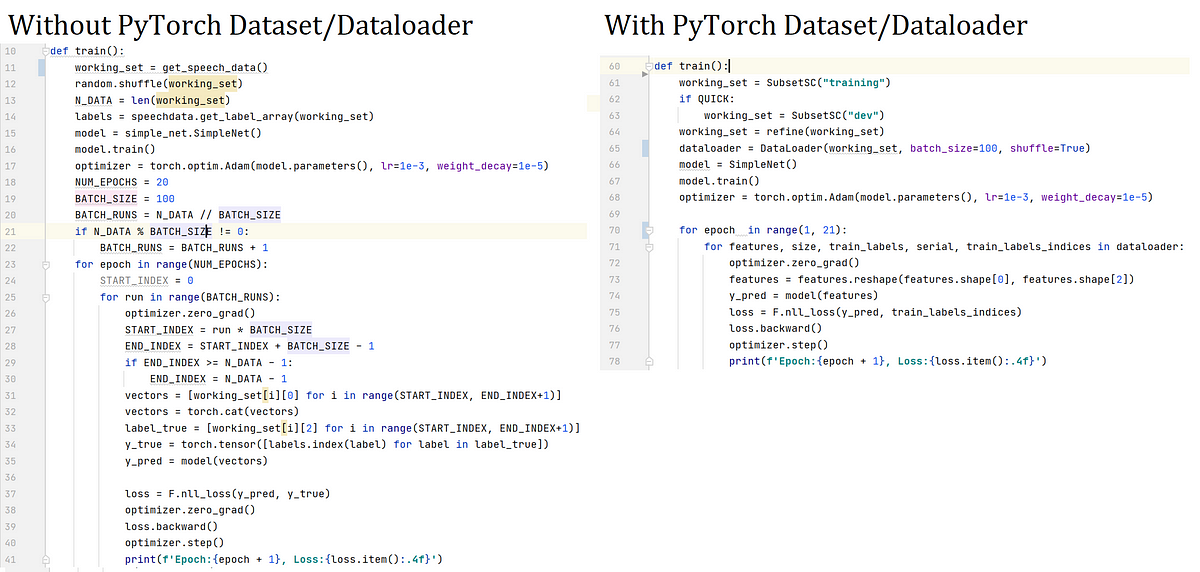Click 'dataloader = DataLoader(...)' line 65

885,148
